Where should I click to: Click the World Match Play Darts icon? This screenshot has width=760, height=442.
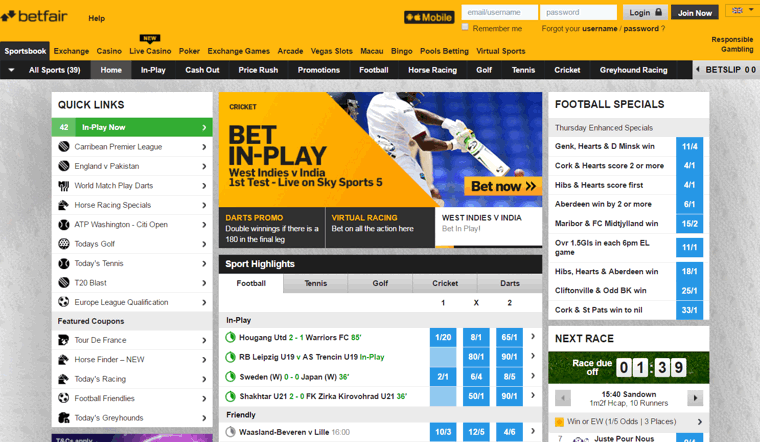coord(63,186)
